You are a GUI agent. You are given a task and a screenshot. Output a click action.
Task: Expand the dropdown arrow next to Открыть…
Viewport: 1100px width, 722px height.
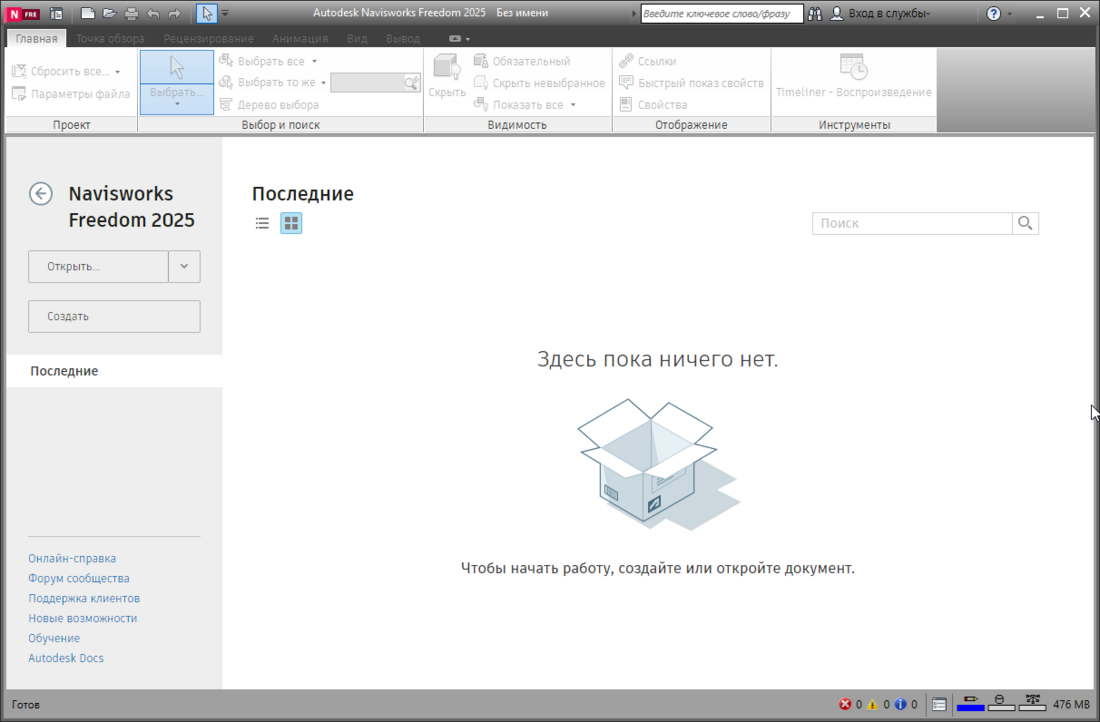point(185,267)
